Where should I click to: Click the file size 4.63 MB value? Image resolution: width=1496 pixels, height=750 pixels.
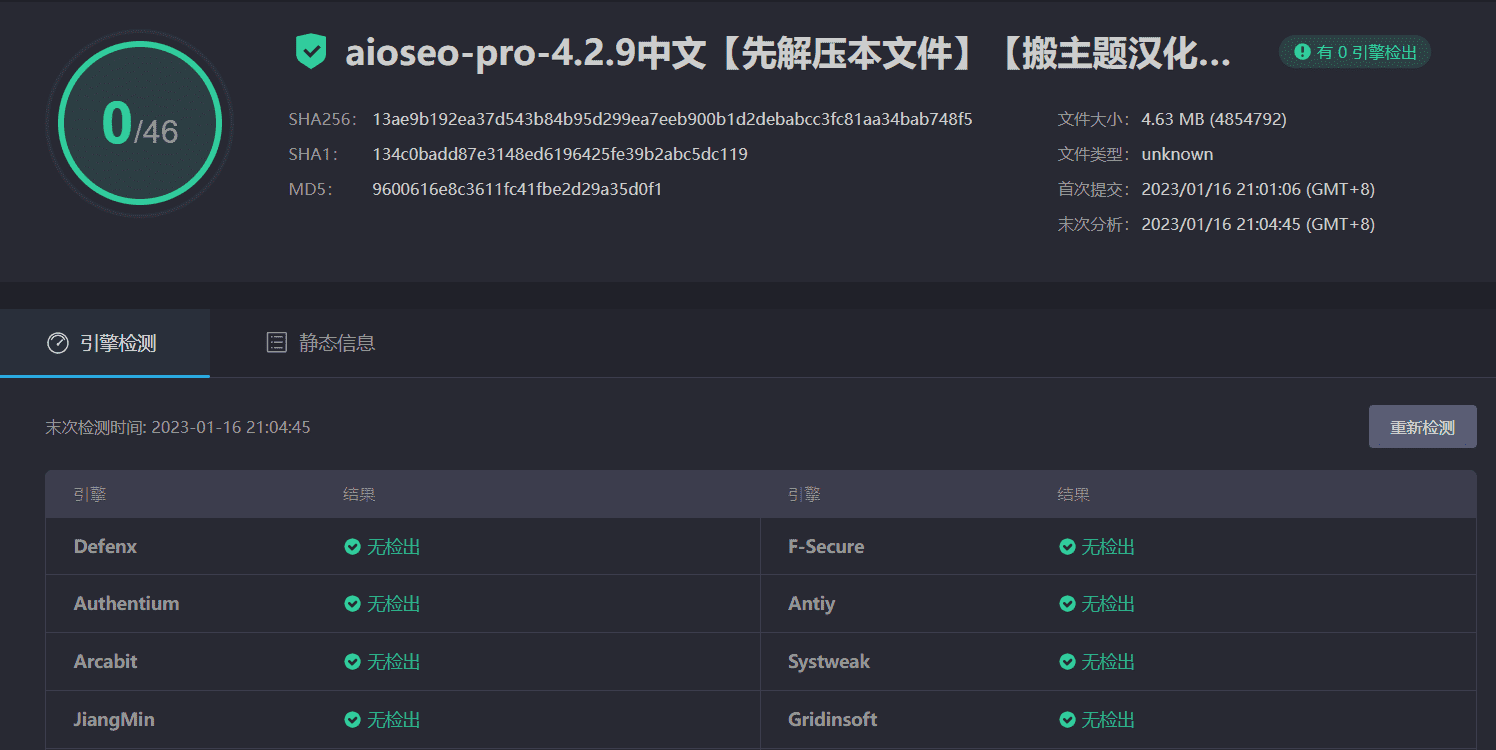[x=1214, y=119]
